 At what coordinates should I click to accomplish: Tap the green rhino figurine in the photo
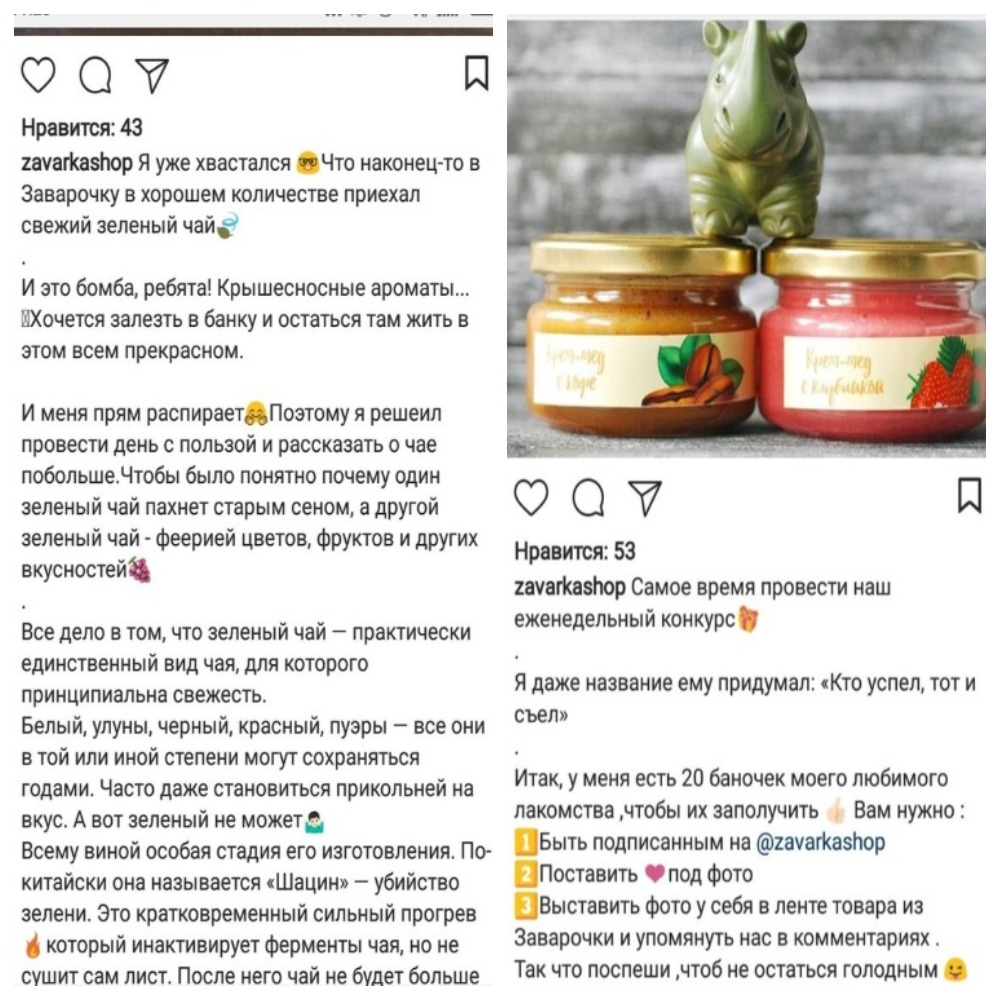tap(754, 128)
